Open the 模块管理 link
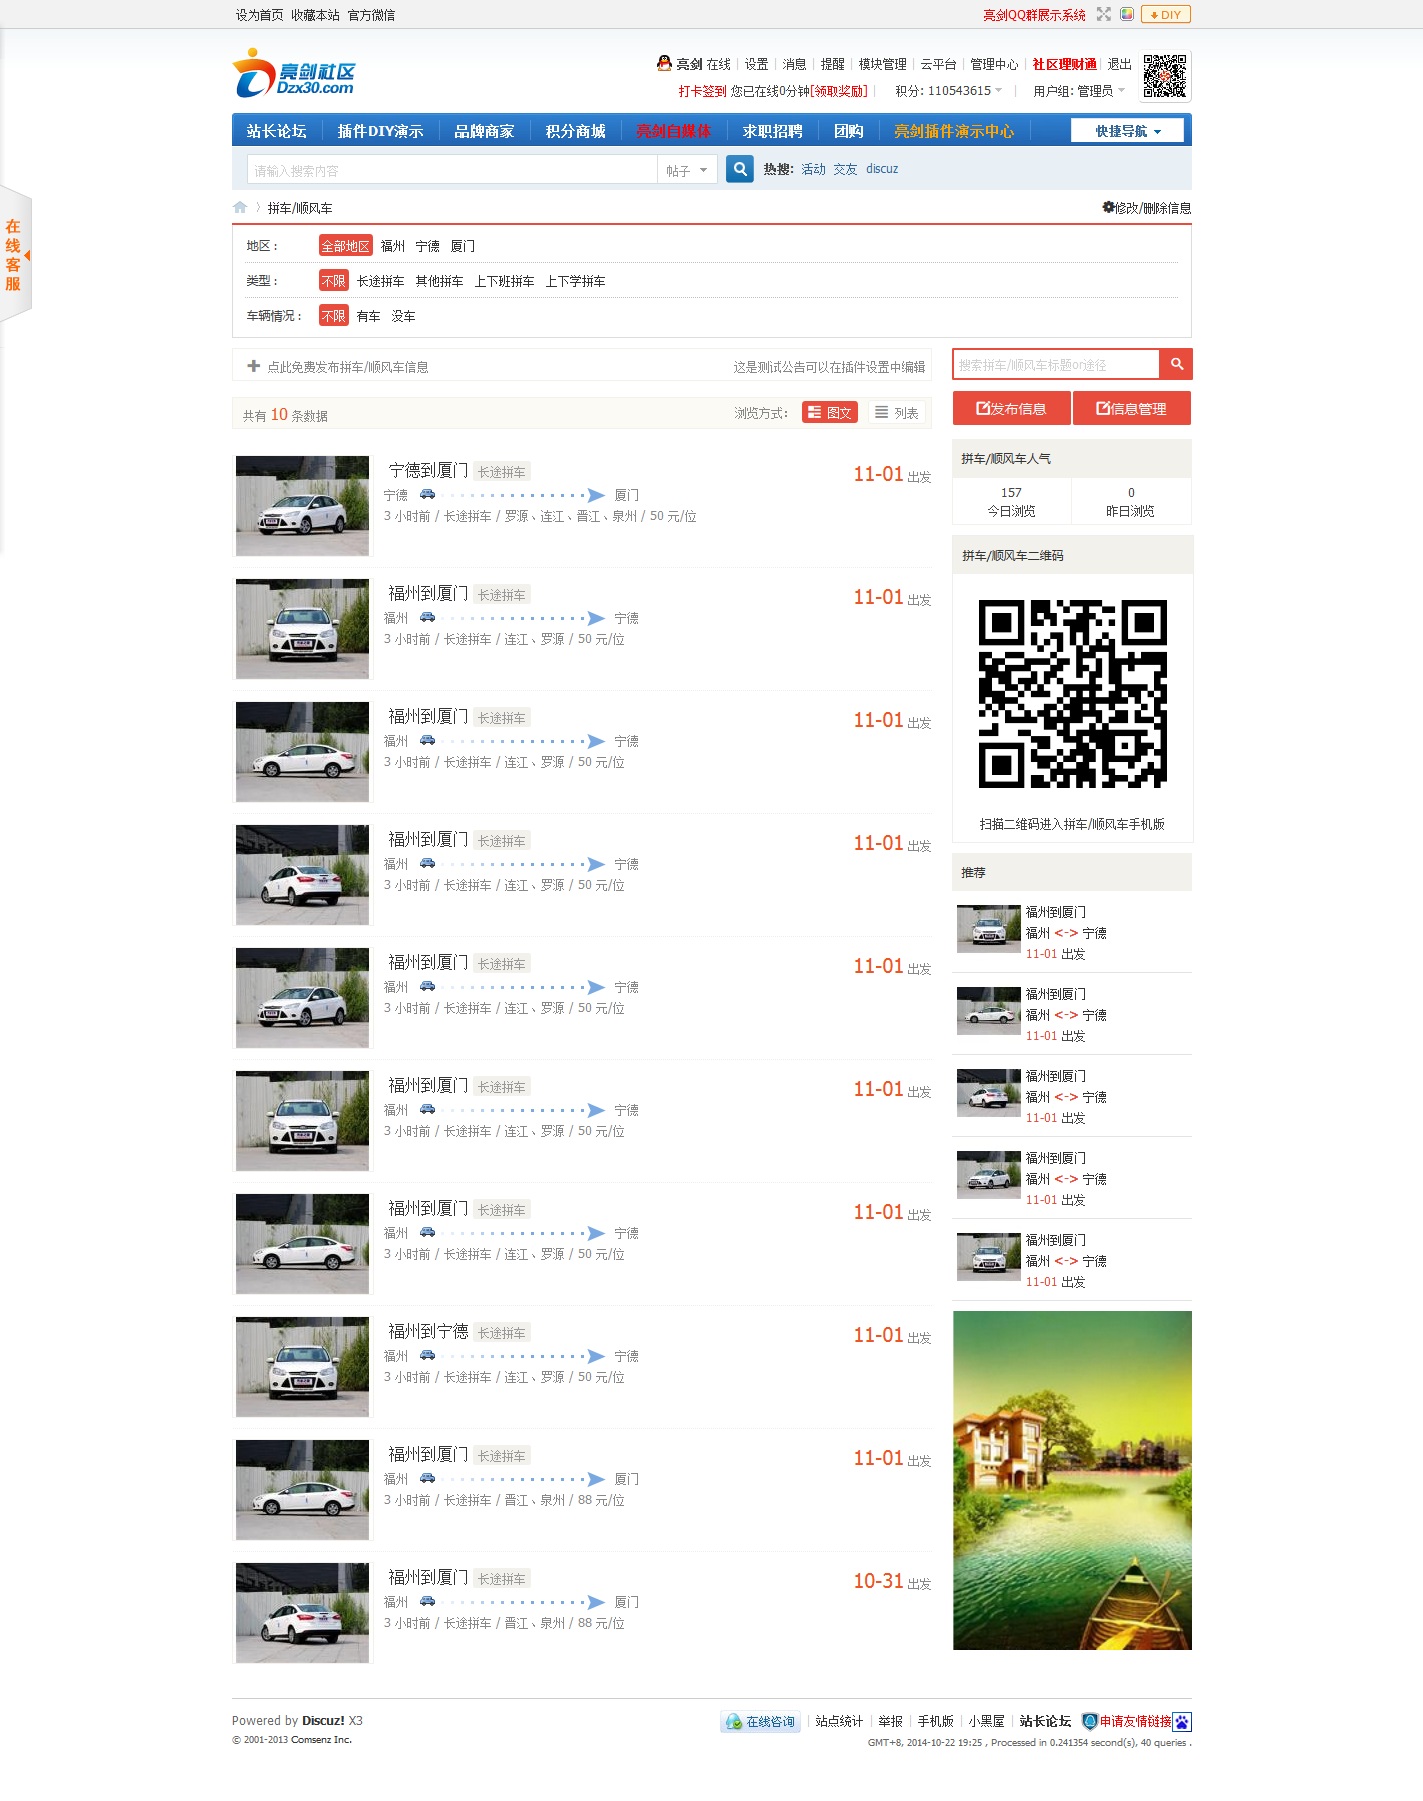Viewport: 1423px width, 1801px height. coord(882,64)
